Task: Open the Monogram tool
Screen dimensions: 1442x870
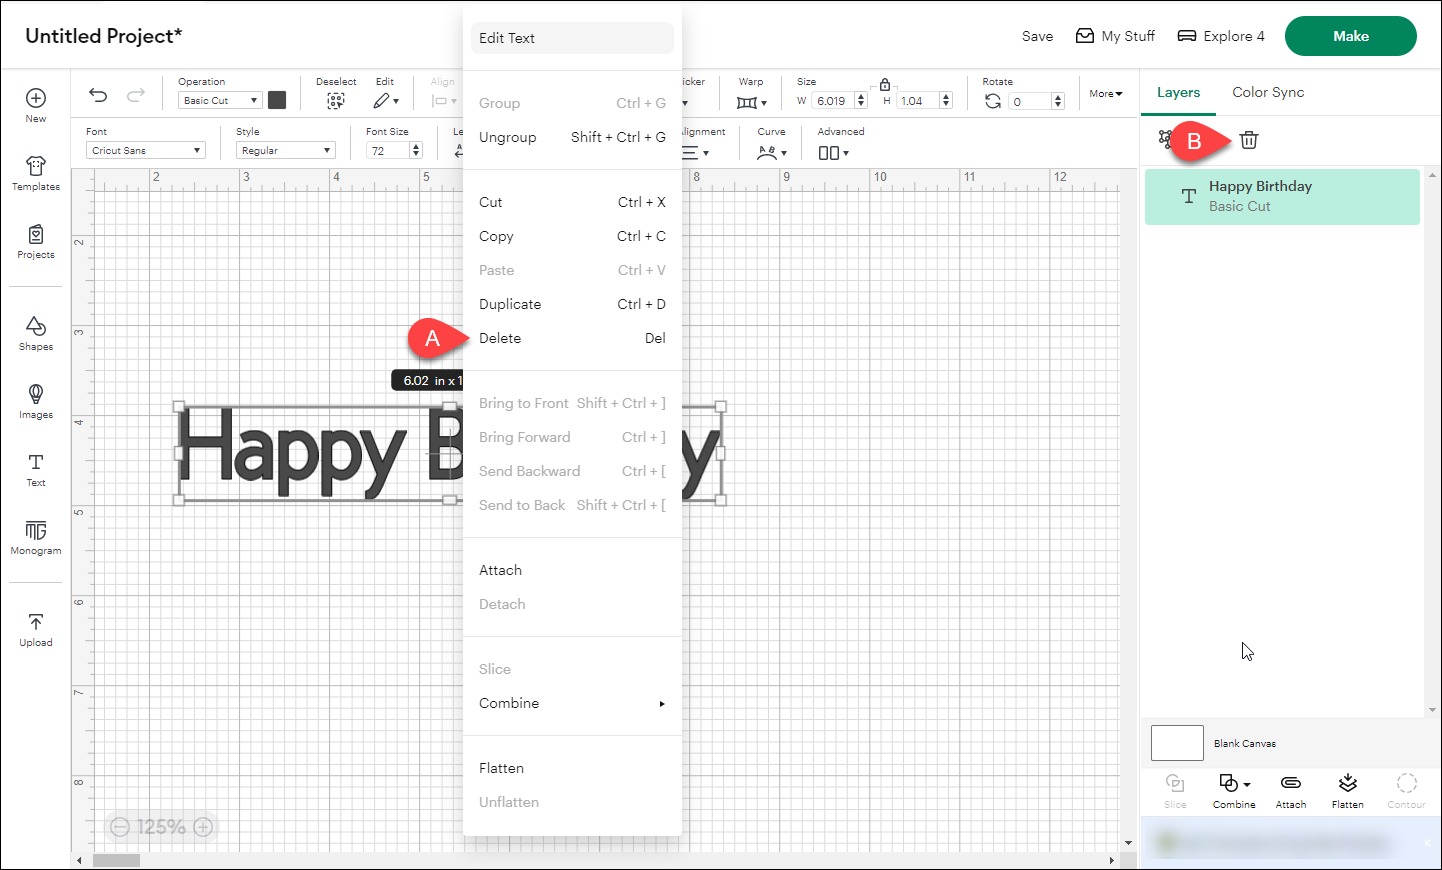Action: pos(36,537)
